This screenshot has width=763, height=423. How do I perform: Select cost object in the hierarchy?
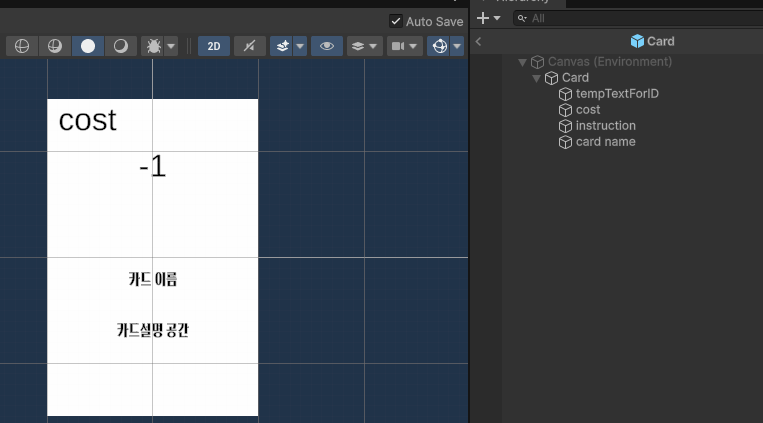[x=588, y=110]
